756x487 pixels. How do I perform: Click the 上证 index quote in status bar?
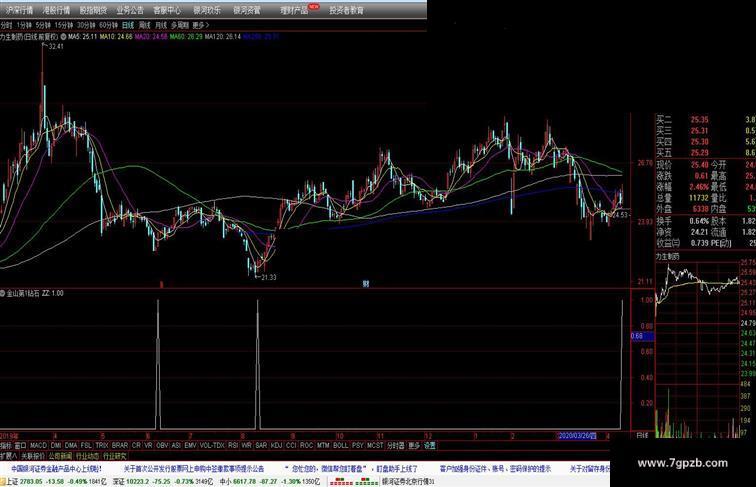pos(54,482)
